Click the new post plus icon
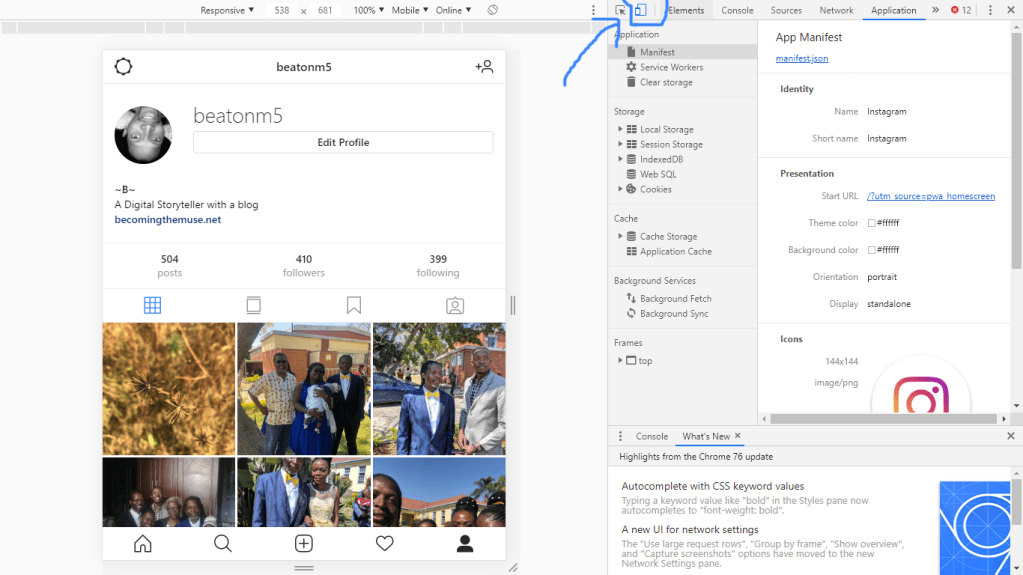1023x575 pixels. pyautogui.click(x=304, y=544)
